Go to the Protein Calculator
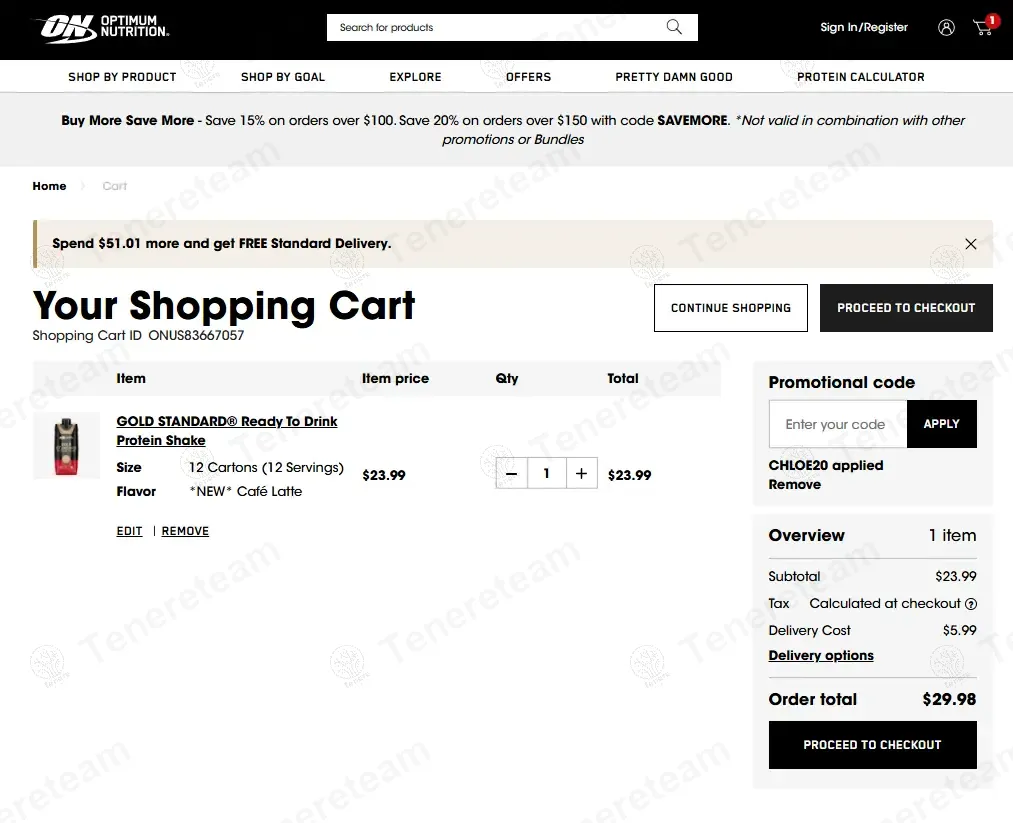 pyautogui.click(x=860, y=77)
